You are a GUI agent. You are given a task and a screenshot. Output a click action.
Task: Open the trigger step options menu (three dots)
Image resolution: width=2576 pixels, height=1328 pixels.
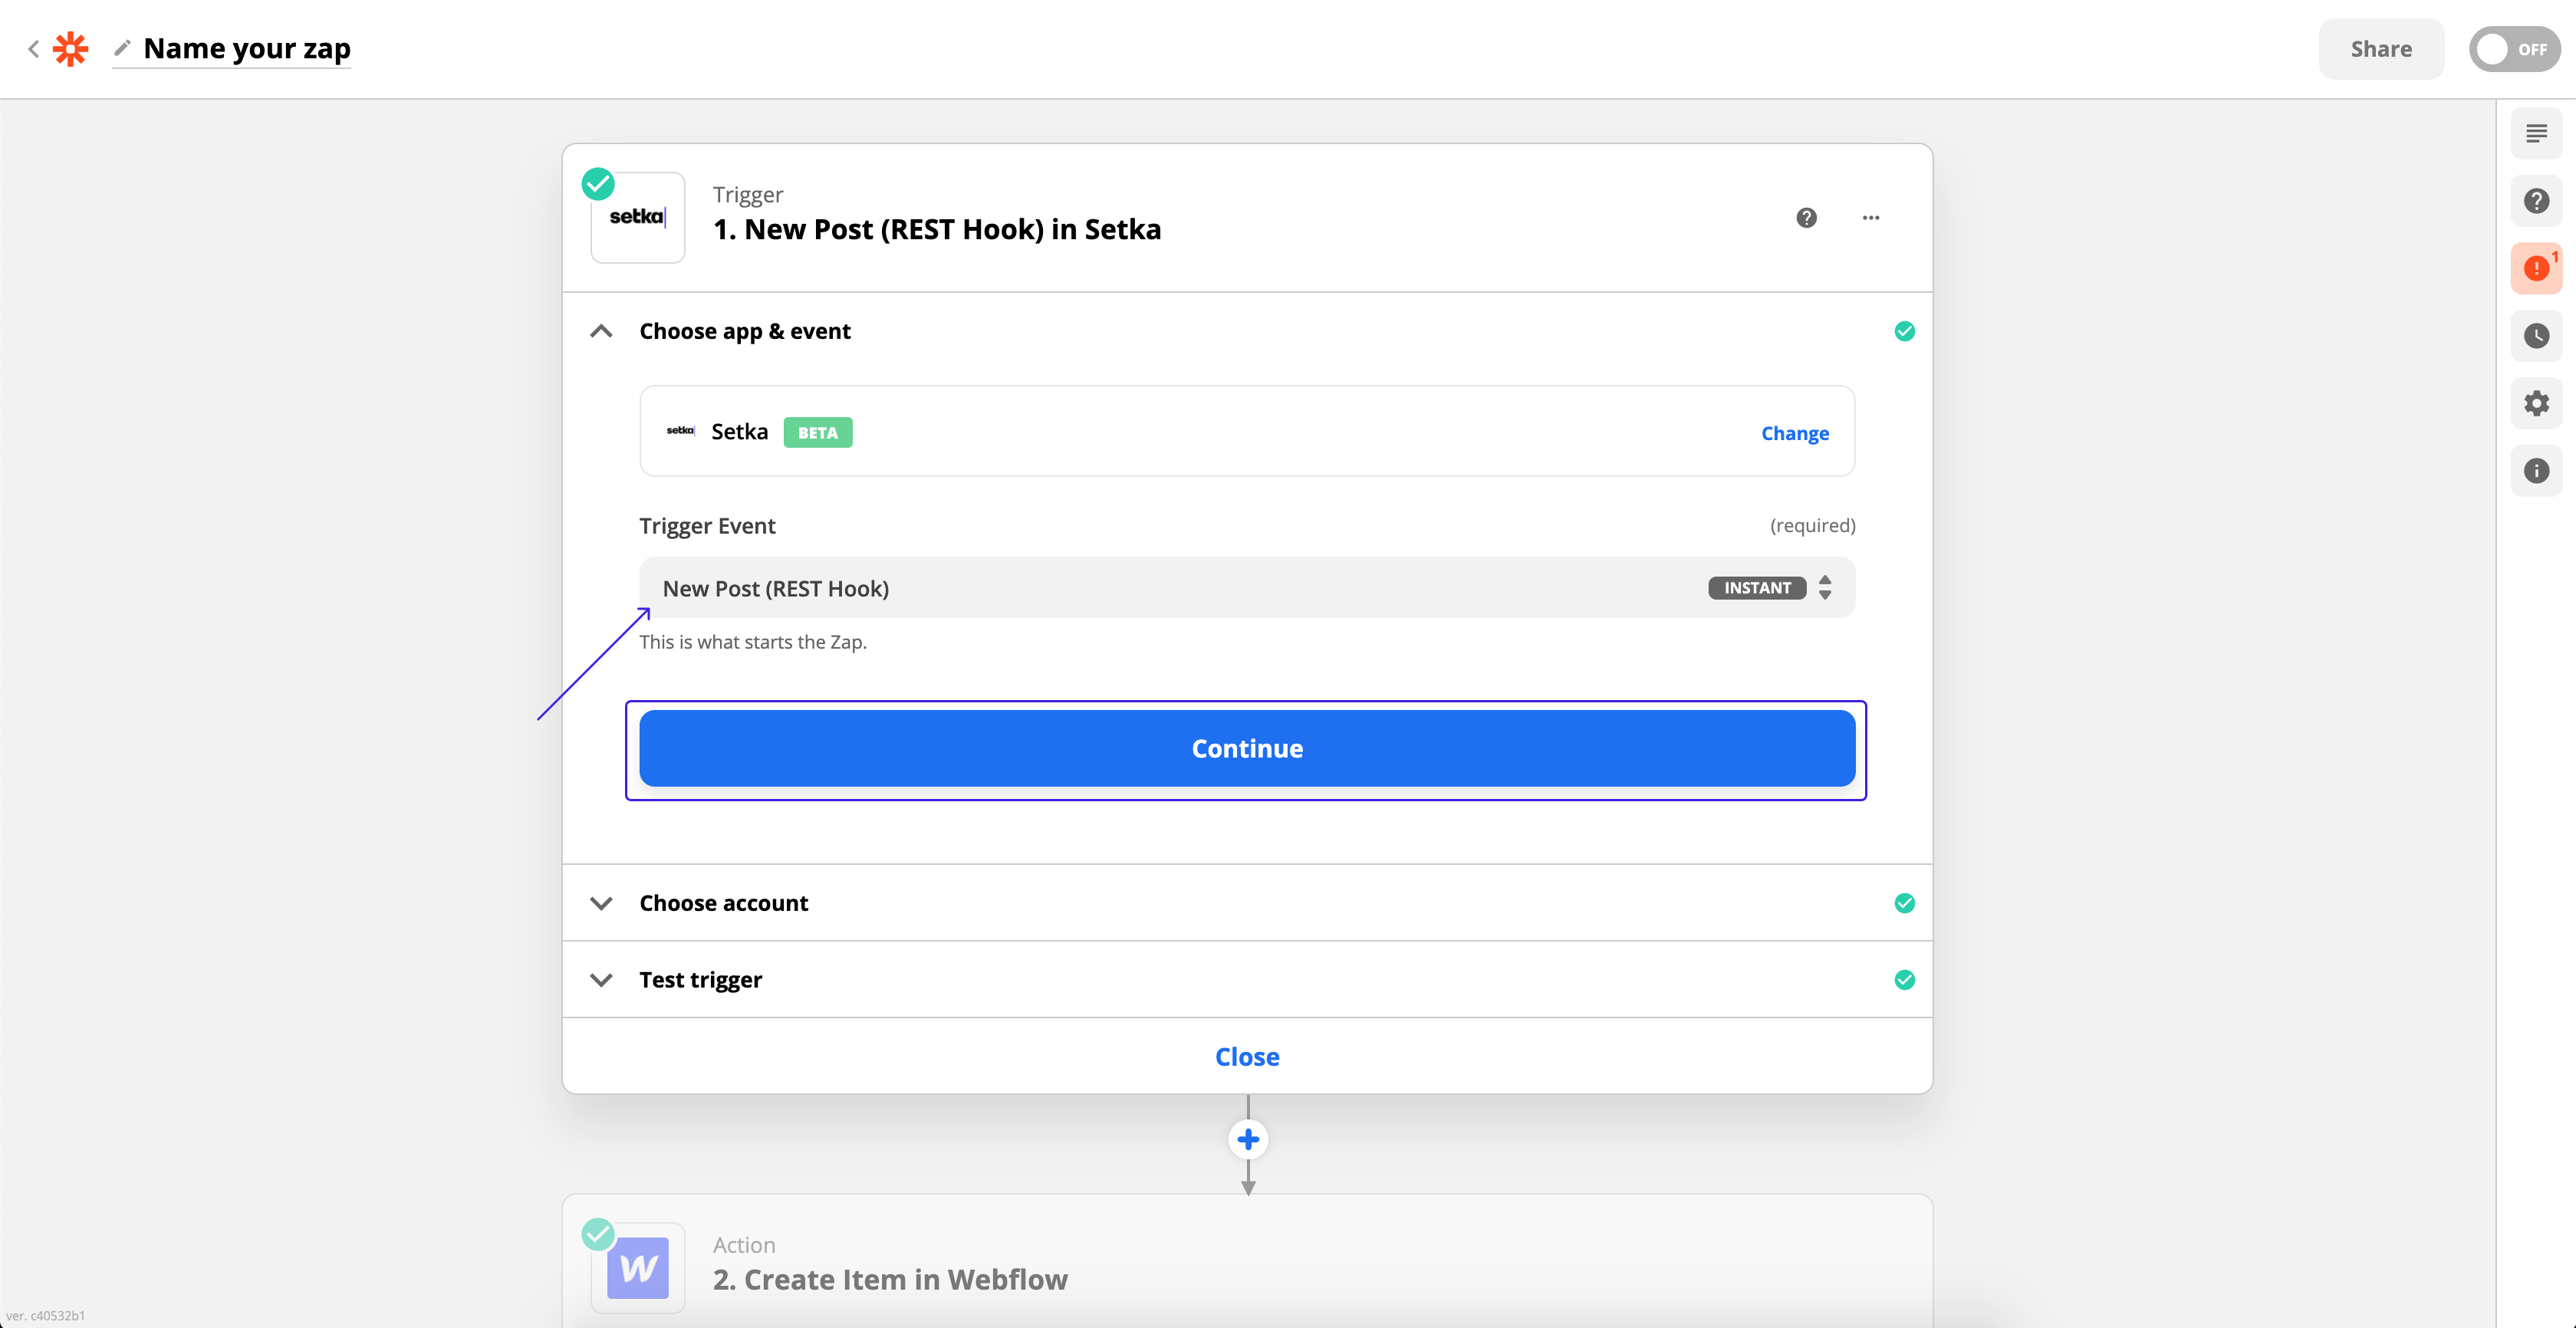coord(1871,218)
